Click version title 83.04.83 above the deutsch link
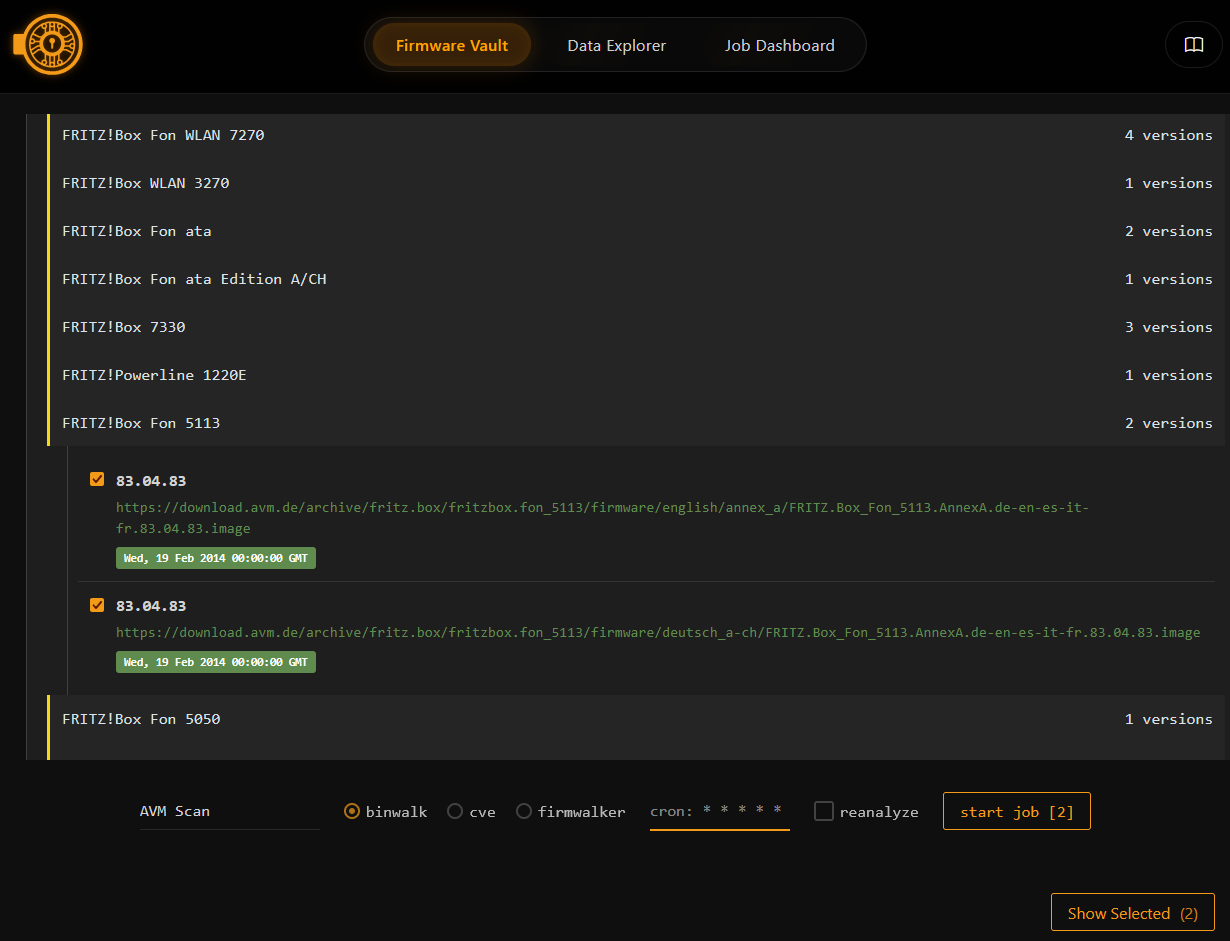The image size is (1230, 941). click(151, 606)
